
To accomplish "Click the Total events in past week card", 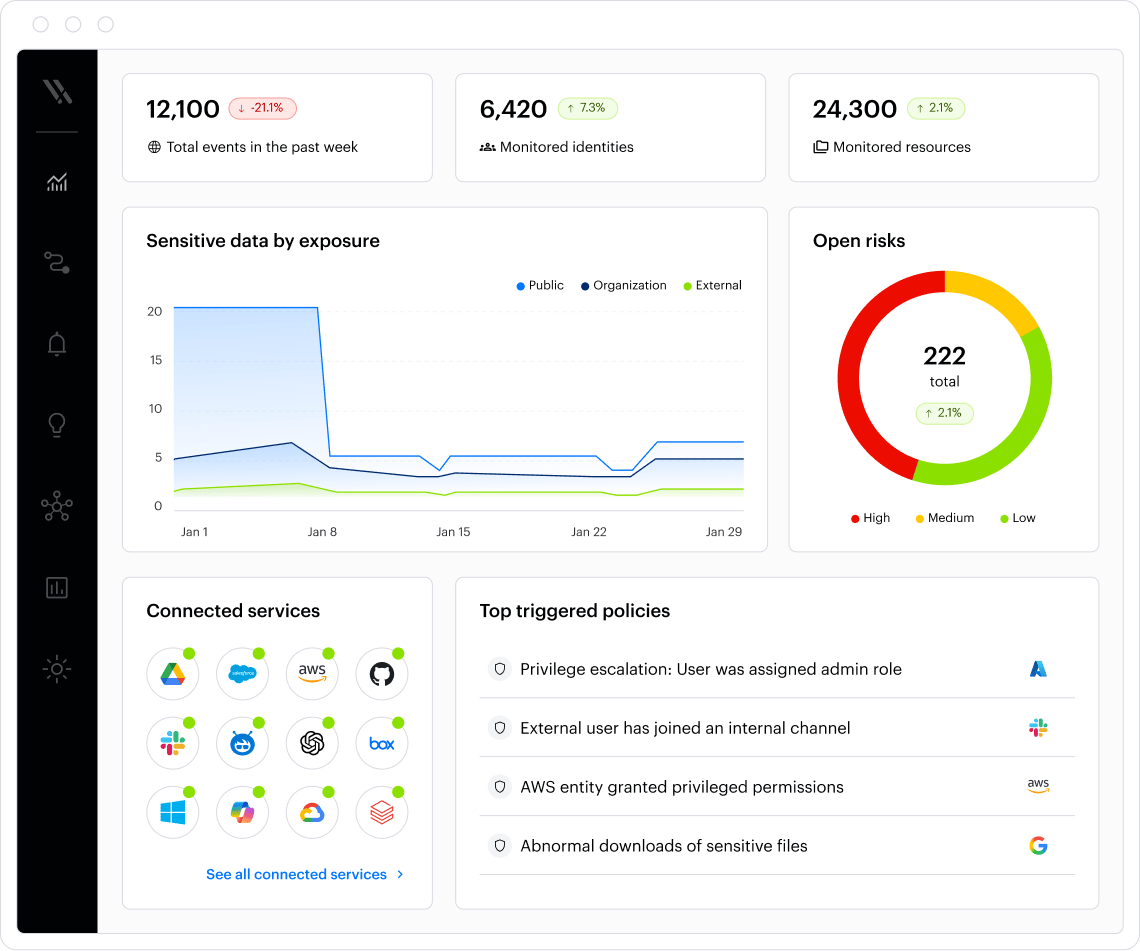I will pos(277,127).
